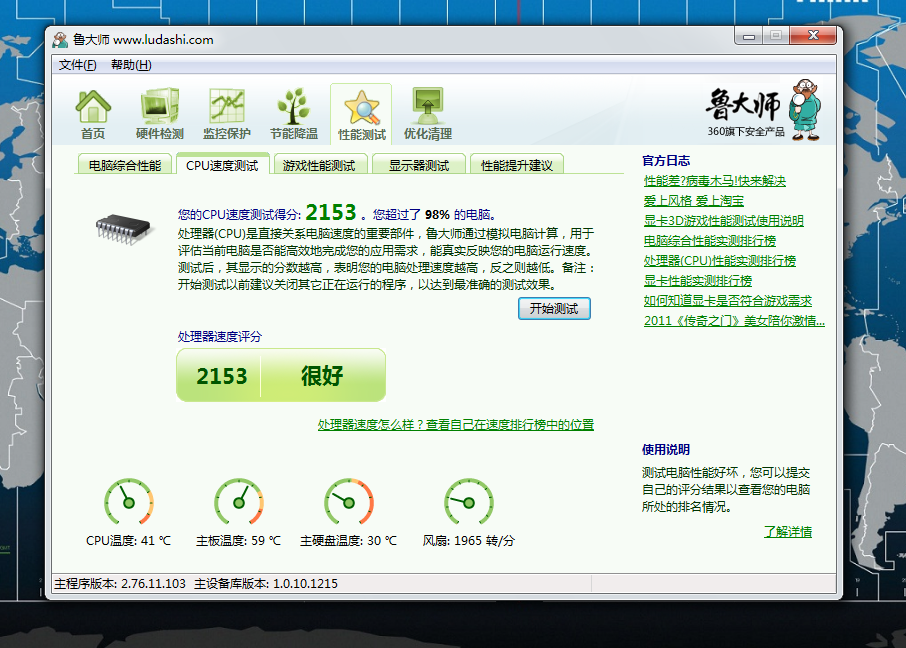This screenshot has width=906, height=648.
Task: Click the 官方日志 heading
Action: (666, 161)
